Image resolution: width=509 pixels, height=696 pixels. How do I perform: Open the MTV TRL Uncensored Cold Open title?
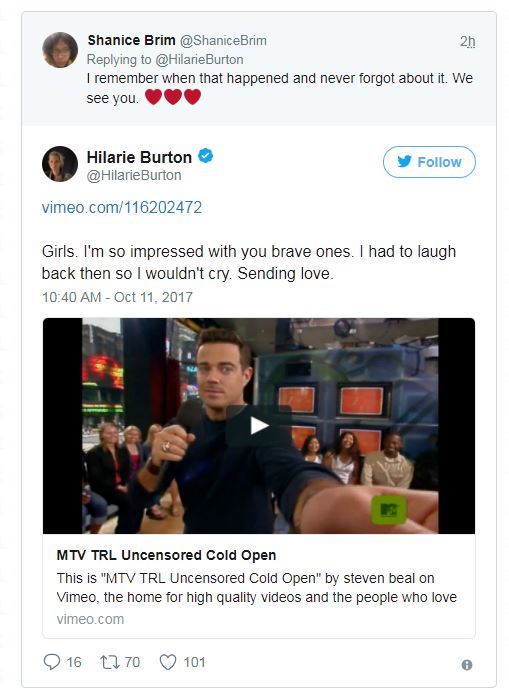pos(166,555)
